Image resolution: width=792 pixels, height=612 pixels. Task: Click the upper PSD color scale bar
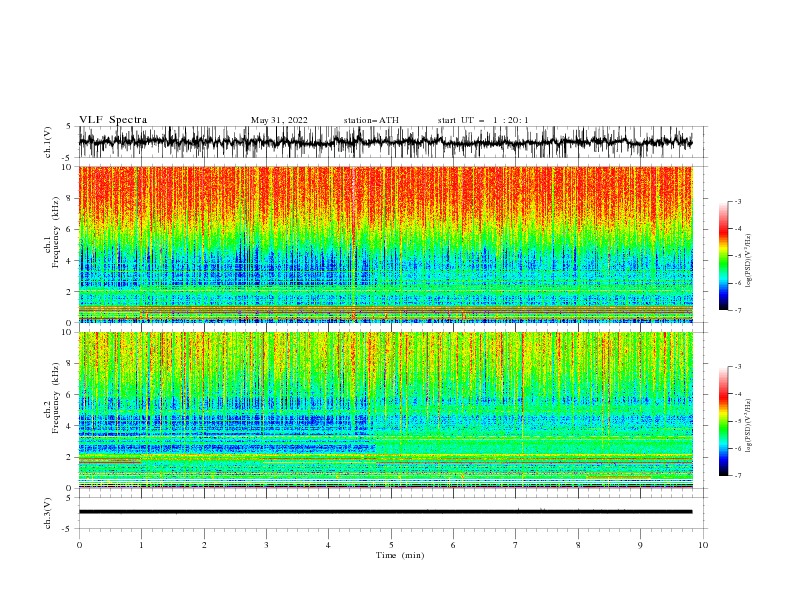[x=723, y=256]
